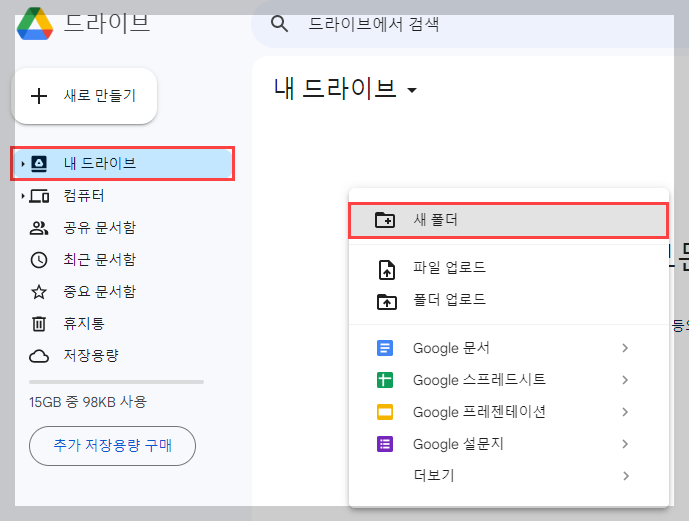Image resolution: width=689 pixels, height=521 pixels.
Task: Select Google 문서 menu item
Action: click(509, 348)
